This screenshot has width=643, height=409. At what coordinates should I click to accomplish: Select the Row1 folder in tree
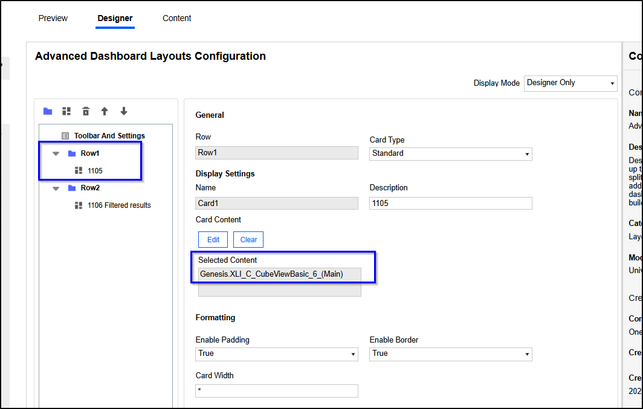tap(90, 154)
